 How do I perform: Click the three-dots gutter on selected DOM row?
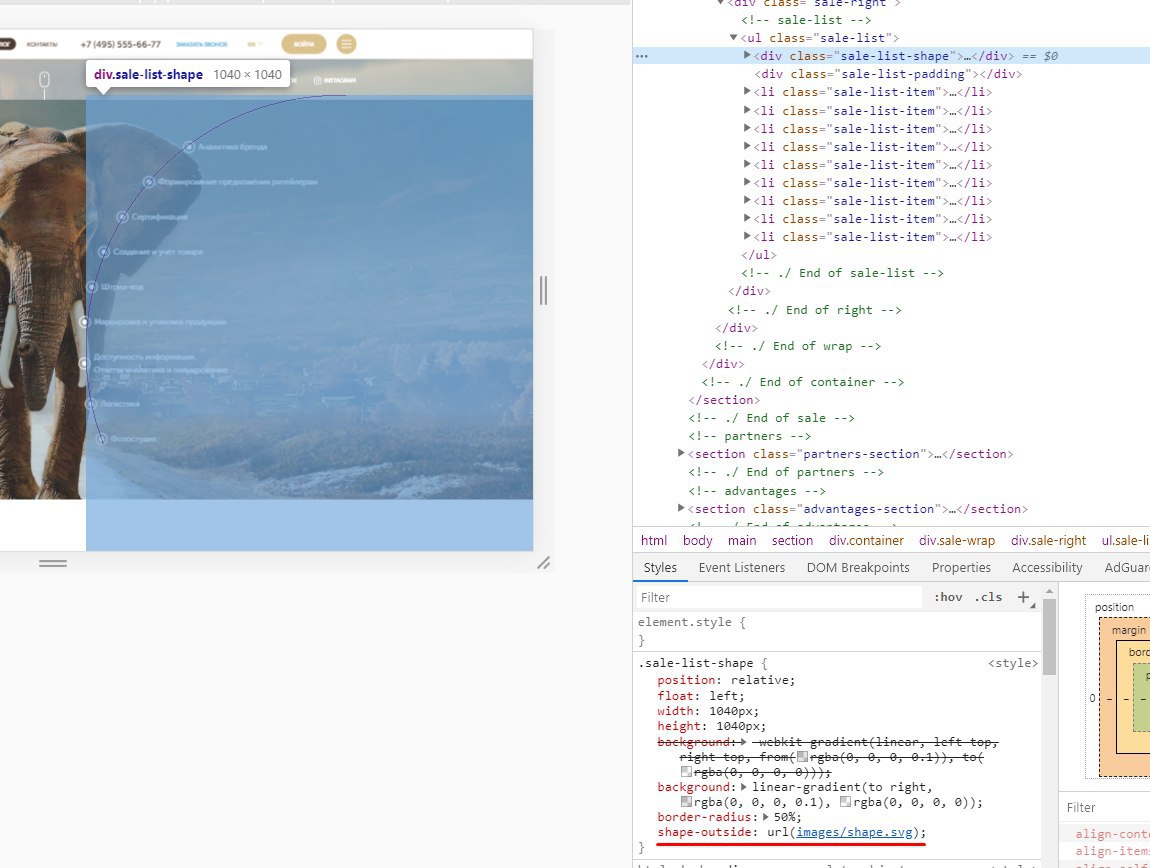(642, 56)
